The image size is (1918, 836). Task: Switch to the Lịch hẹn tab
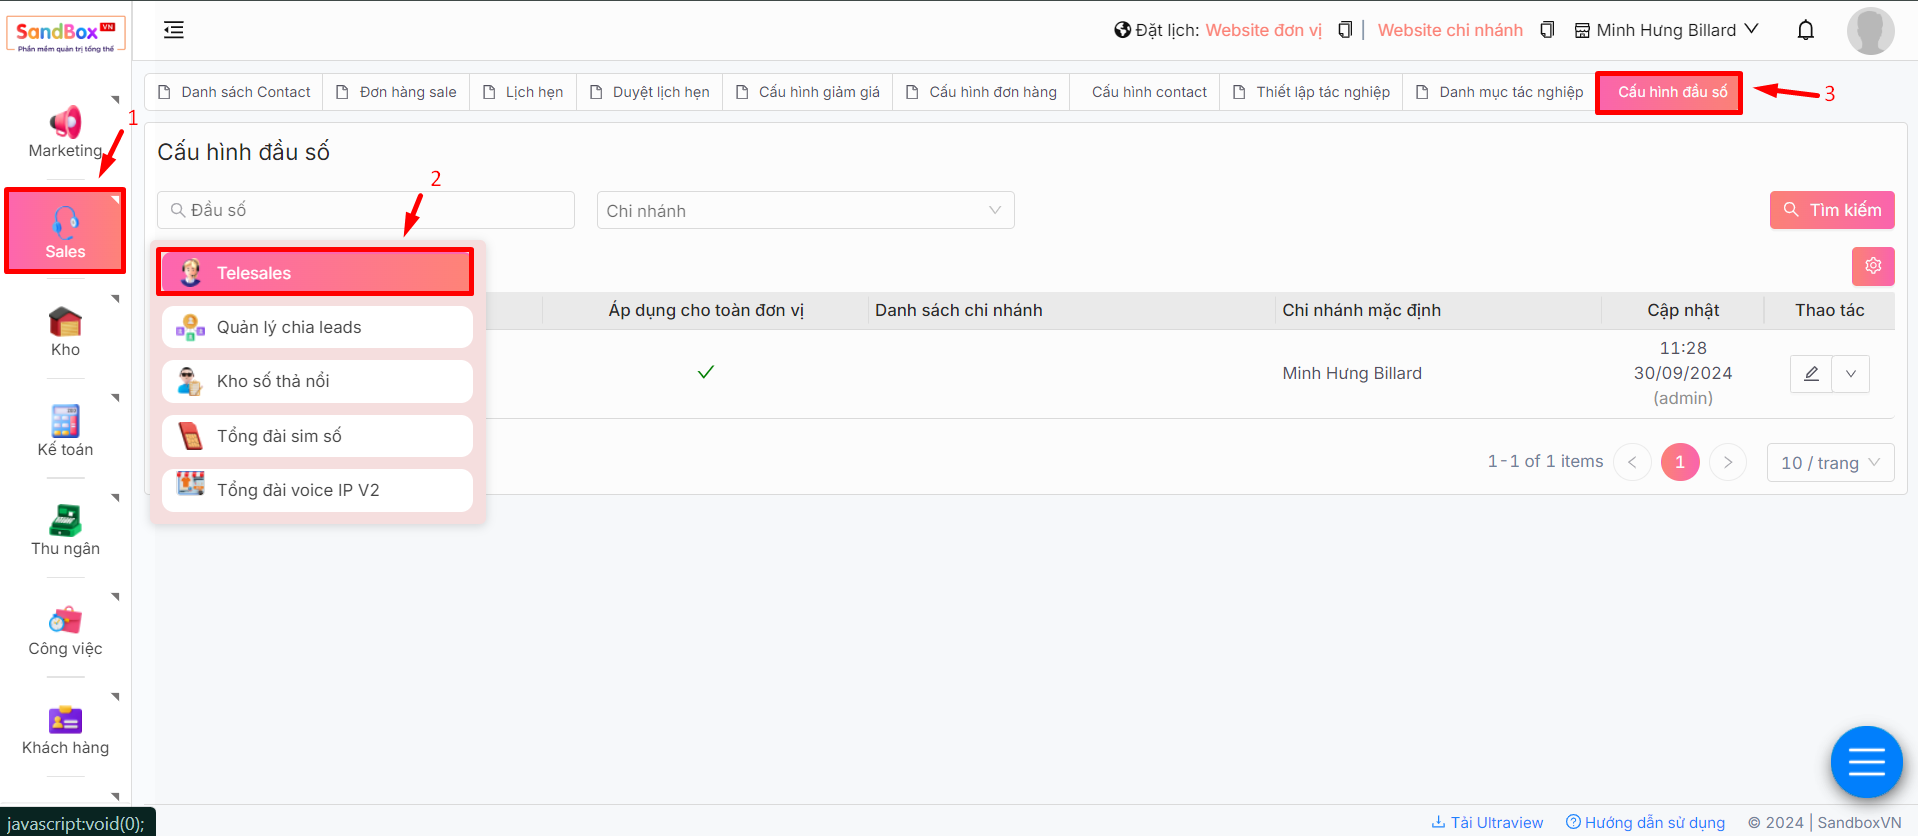[523, 92]
